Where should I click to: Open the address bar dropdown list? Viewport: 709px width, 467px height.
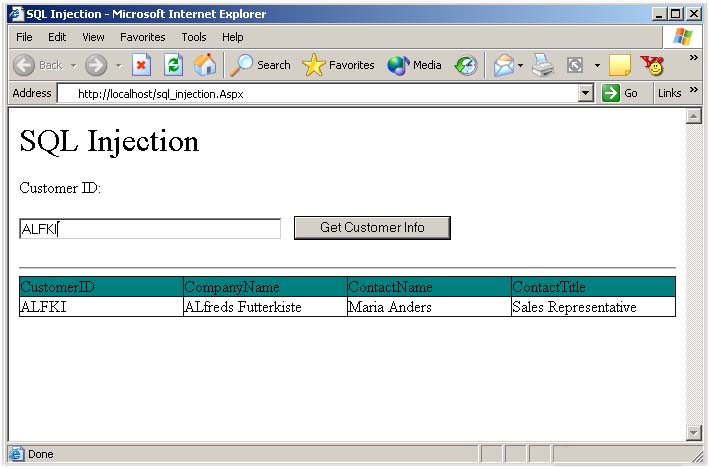pos(586,93)
